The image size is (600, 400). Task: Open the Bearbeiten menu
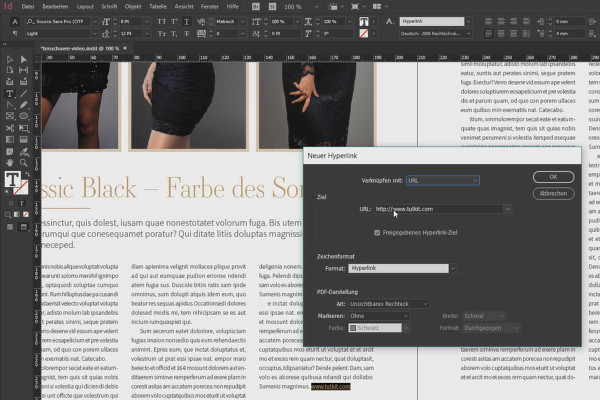(55, 7)
